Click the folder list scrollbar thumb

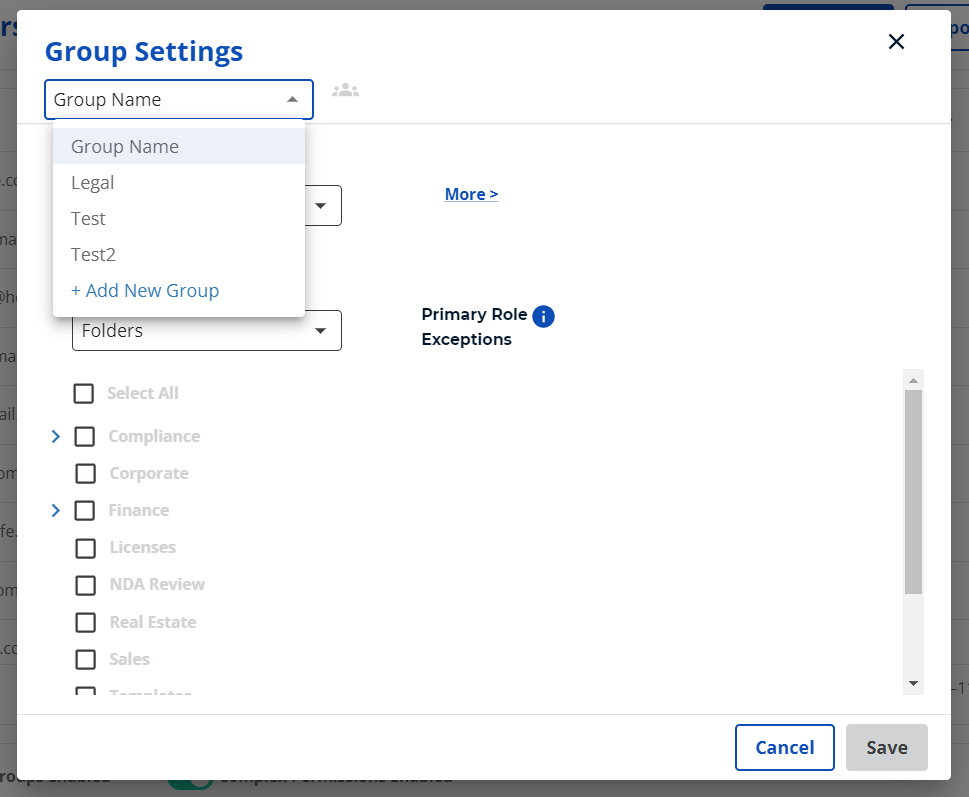(x=913, y=492)
